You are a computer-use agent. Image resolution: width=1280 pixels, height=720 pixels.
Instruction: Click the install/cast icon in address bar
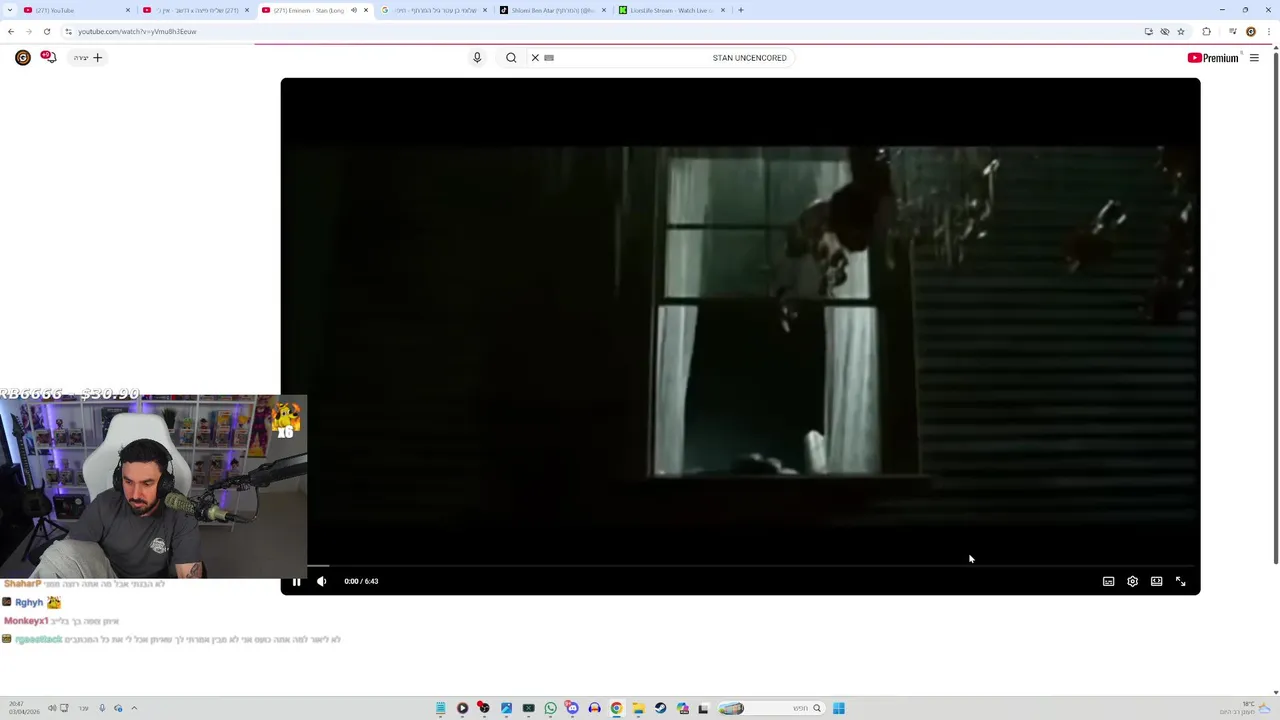(x=1149, y=31)
